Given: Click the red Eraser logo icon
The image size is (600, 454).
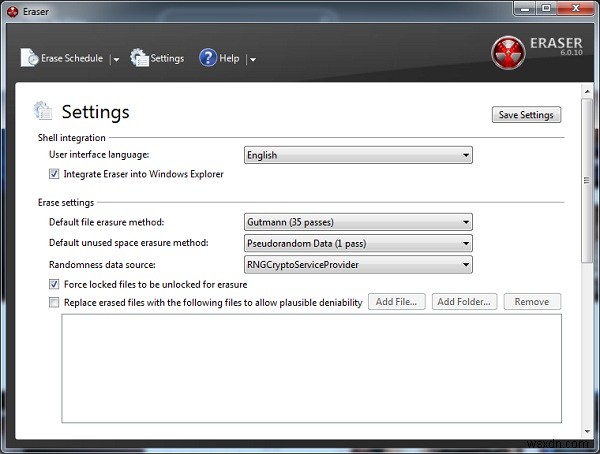Looking at the screenshot, I should pyautogui.click(x=508, y=53).
